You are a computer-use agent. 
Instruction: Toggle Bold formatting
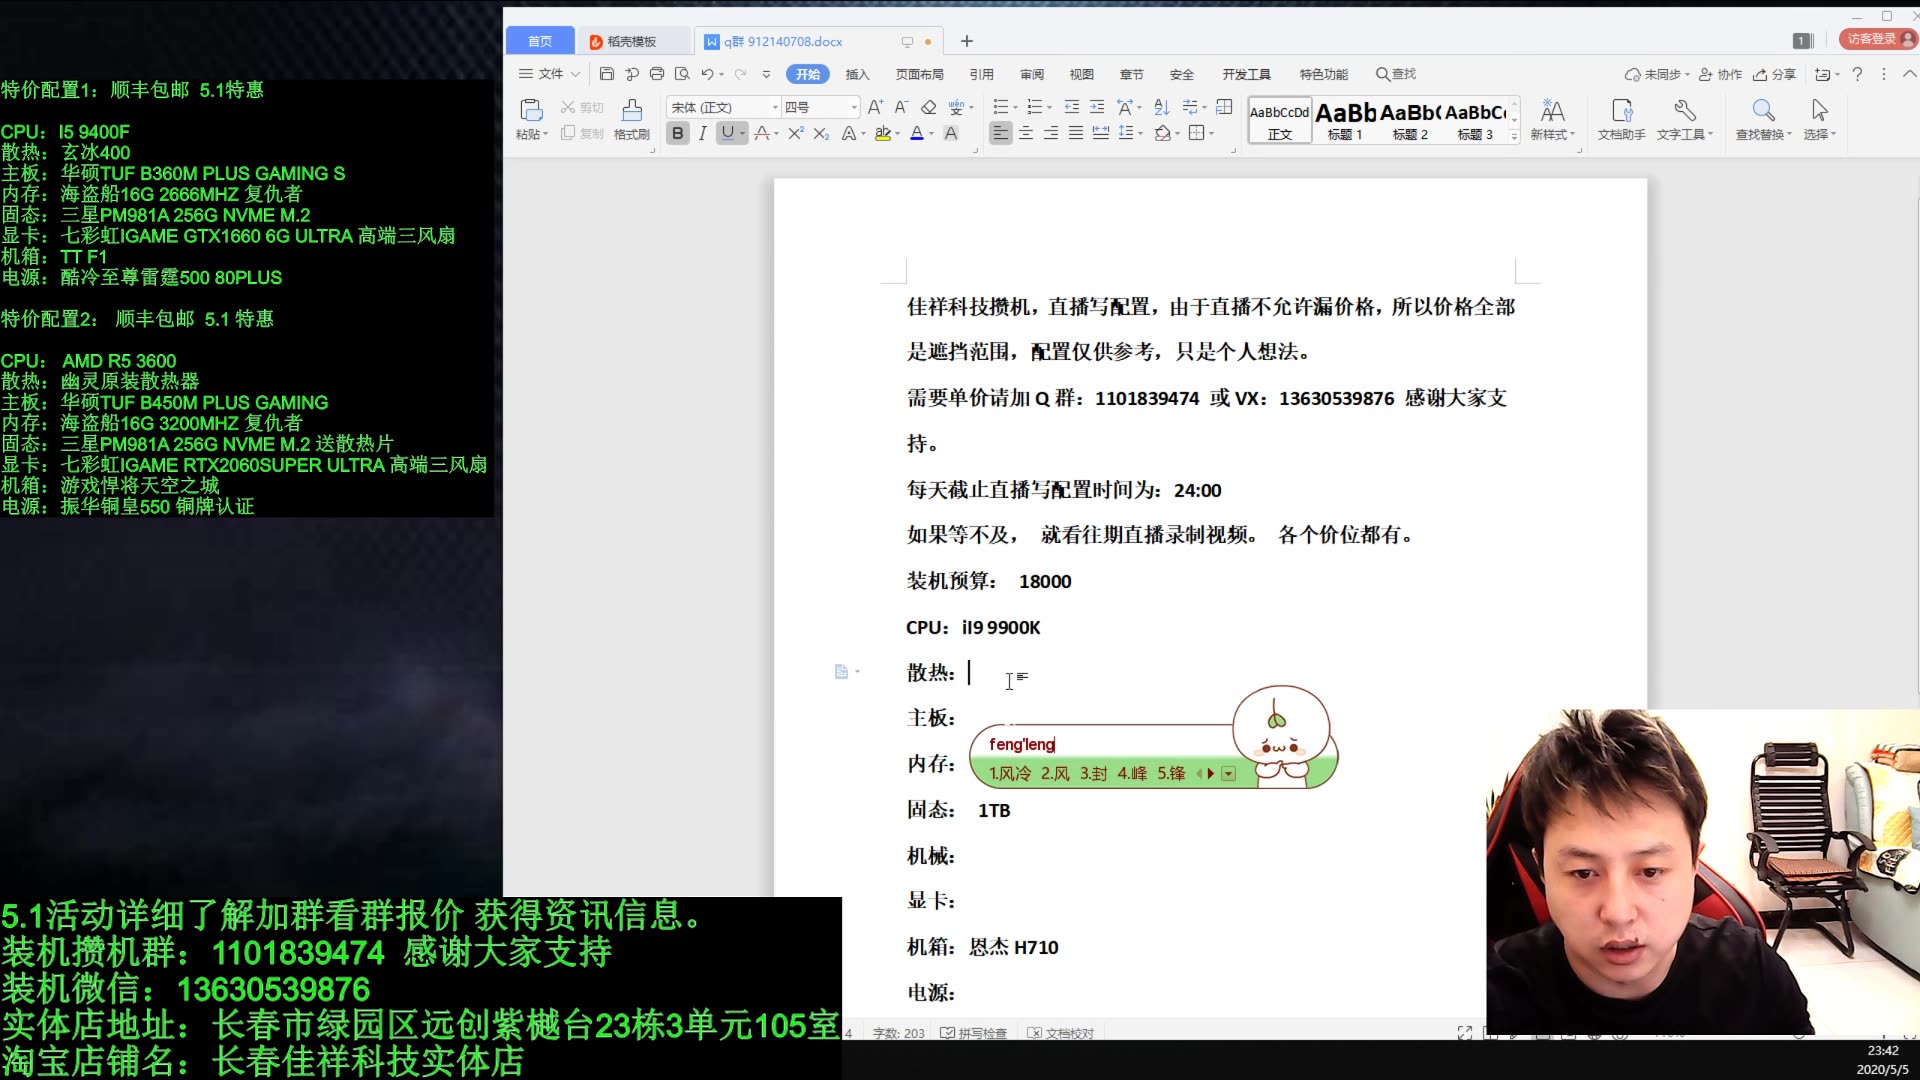click(x=678, y=133)
